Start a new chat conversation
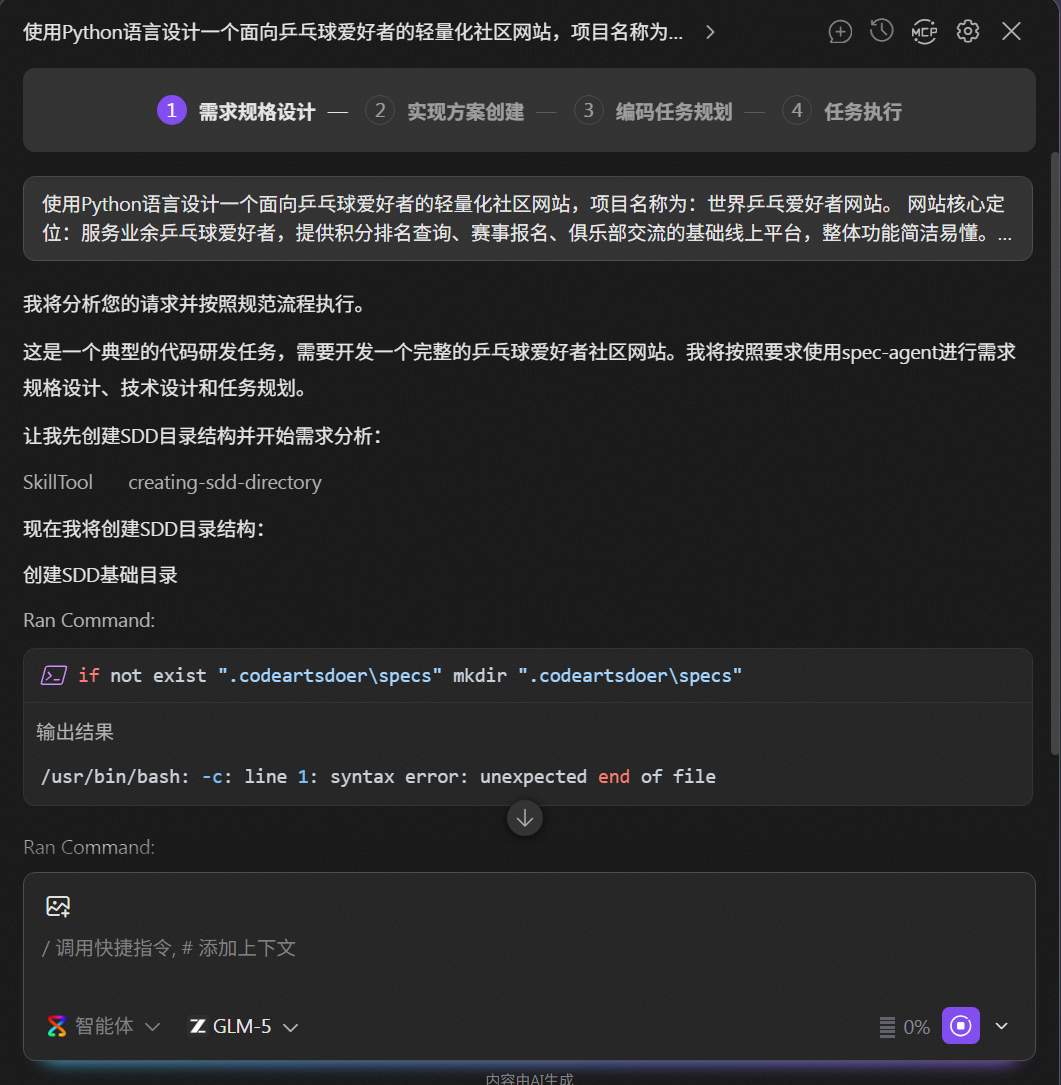Viewport: 1061px width, 1085px height. click(840, 32)
